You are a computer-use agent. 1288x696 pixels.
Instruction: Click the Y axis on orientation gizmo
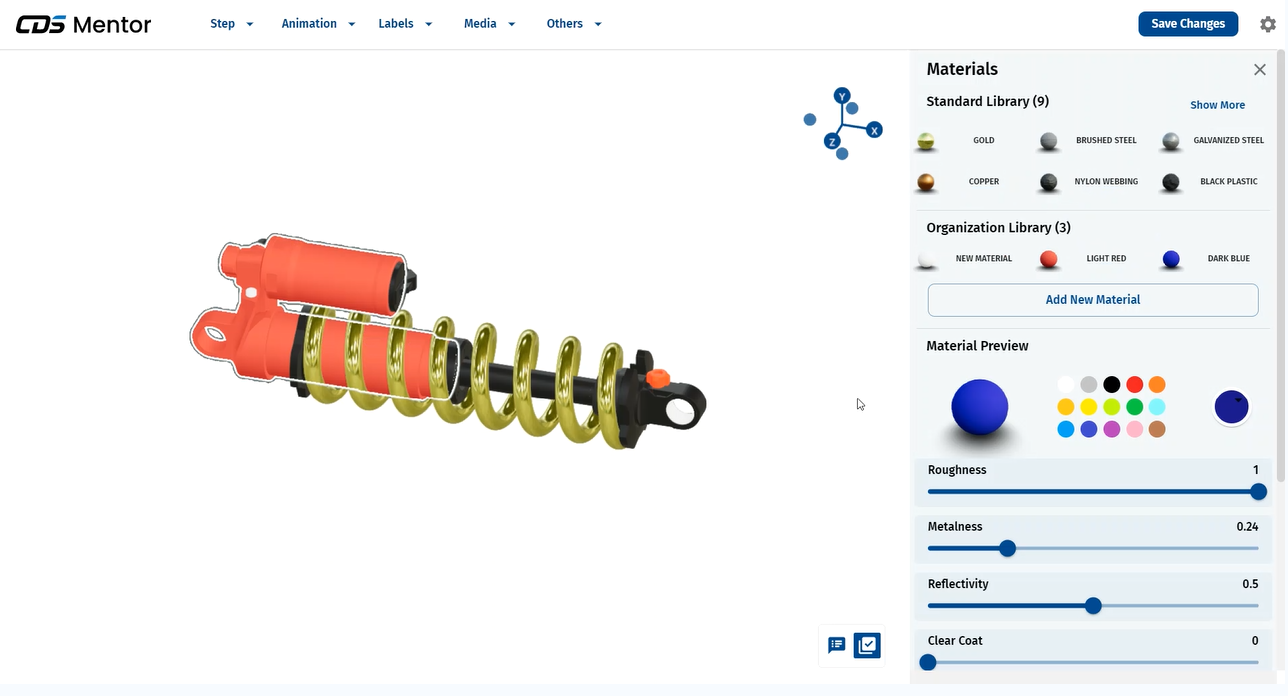coord(842,97)
